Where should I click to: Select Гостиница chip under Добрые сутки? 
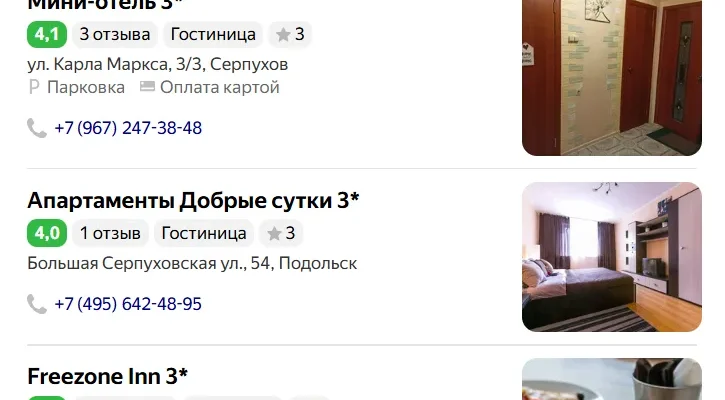click(204, 233)
